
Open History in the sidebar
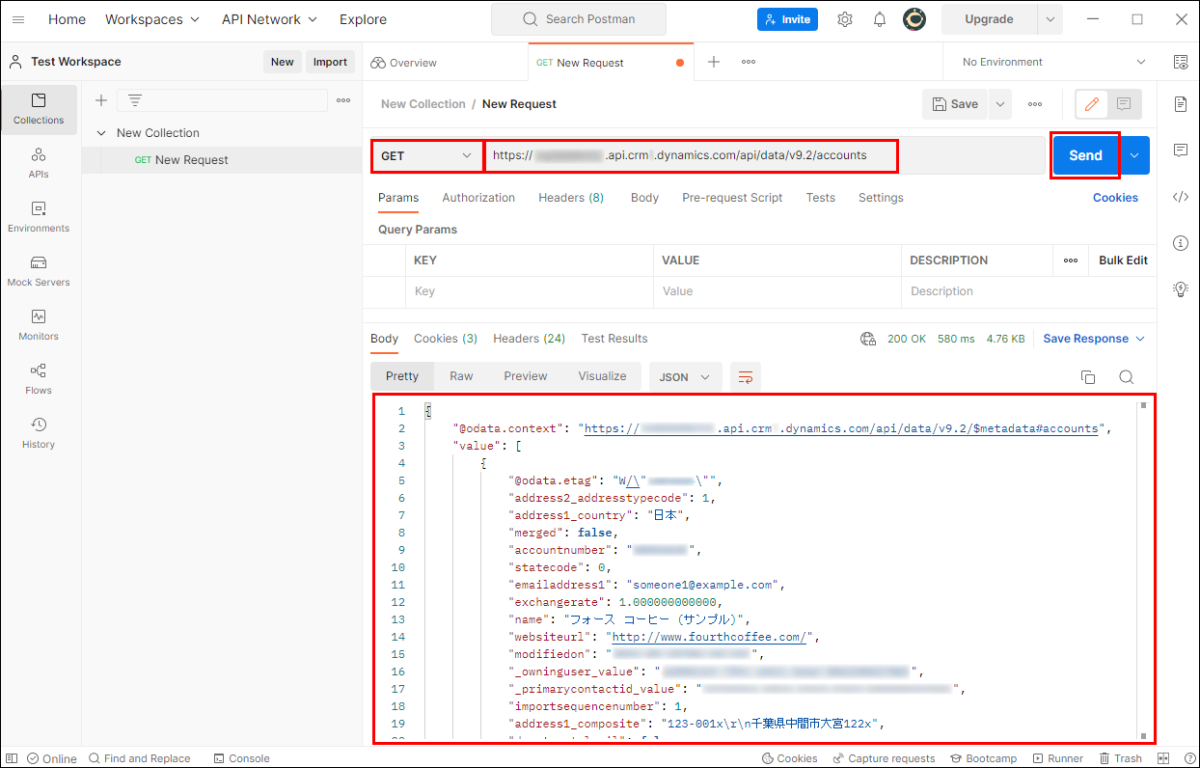pos(39,433)
